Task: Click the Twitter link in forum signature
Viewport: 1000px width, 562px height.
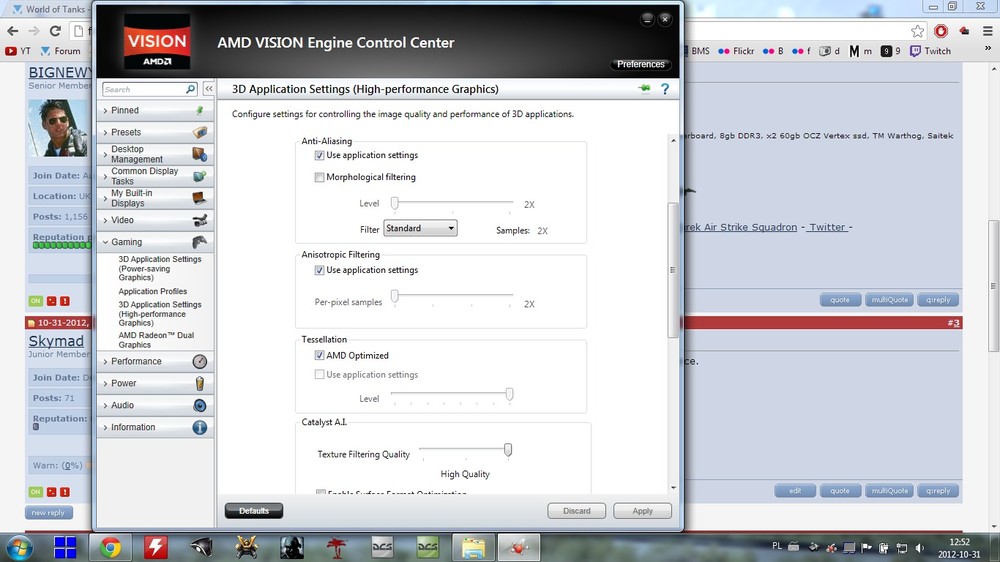Action: point(827,227)
